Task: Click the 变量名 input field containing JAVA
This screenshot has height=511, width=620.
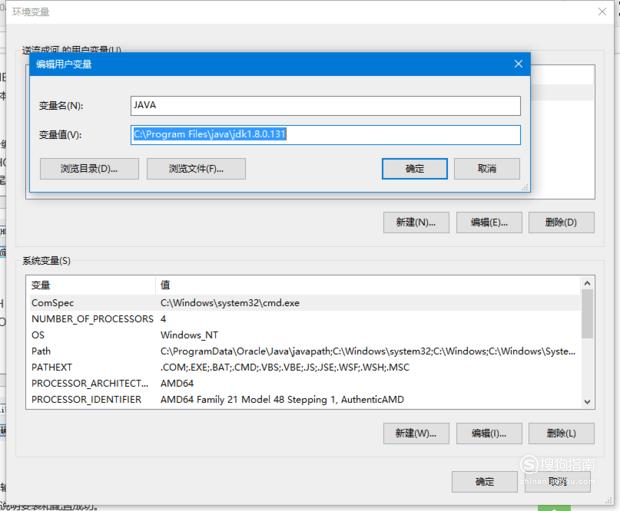Action: pos(325,106)
